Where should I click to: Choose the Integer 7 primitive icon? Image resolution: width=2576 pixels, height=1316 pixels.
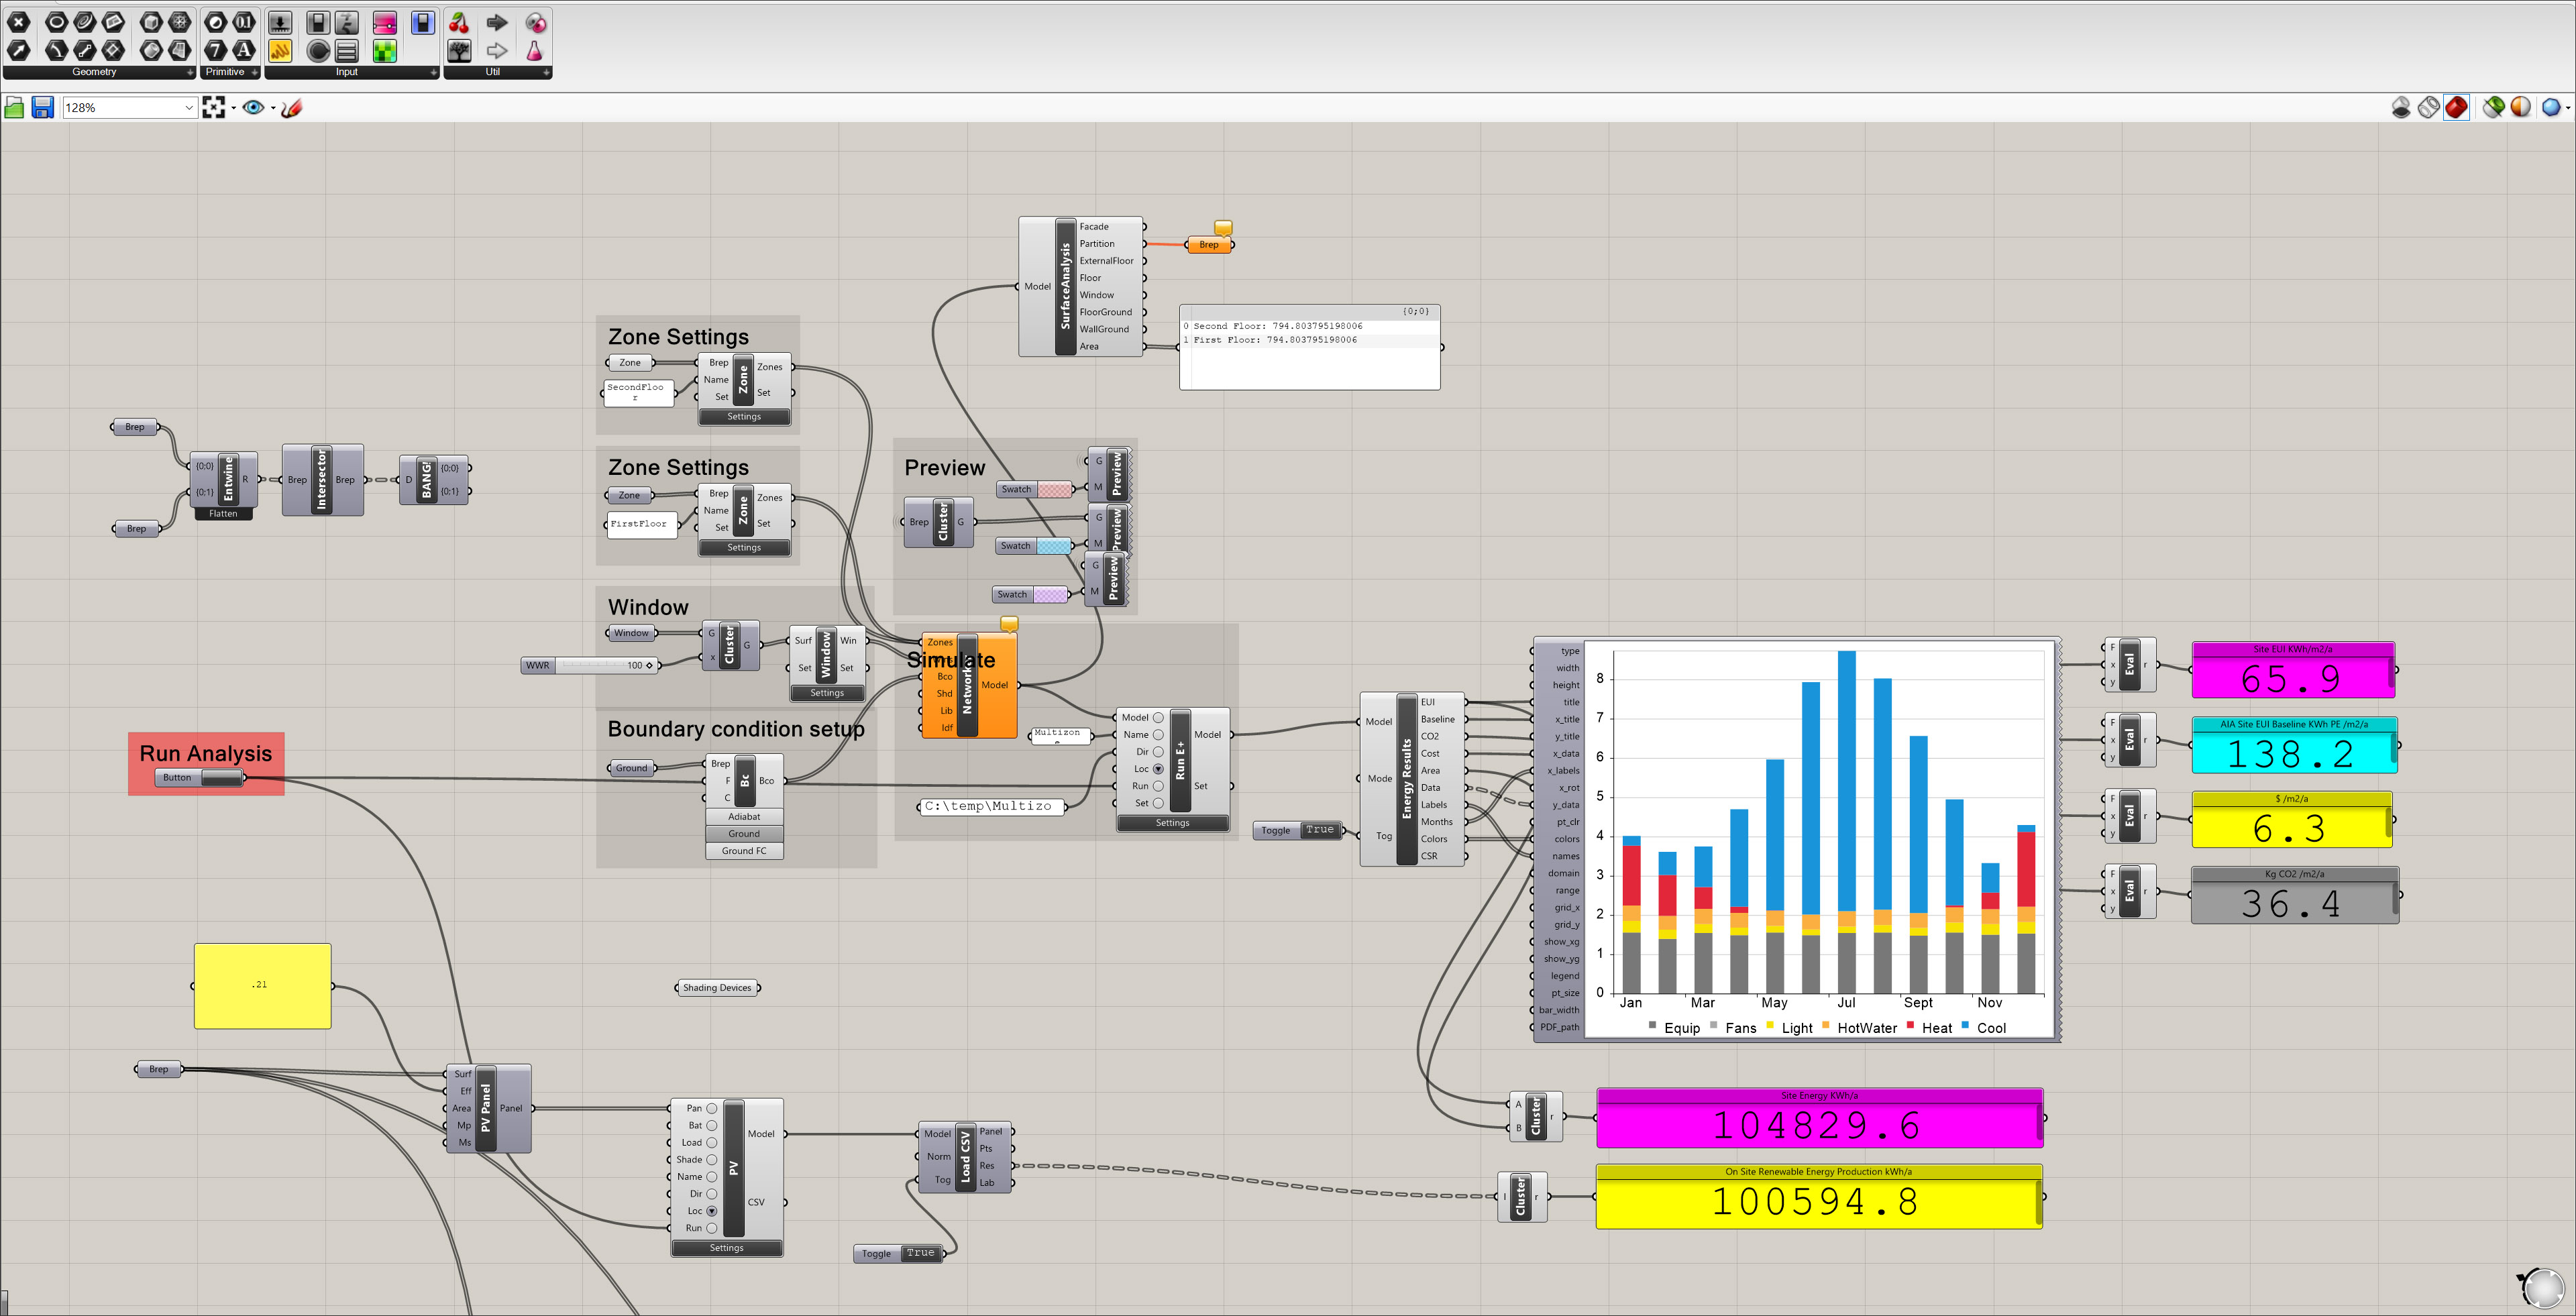(x=216, y=50)
